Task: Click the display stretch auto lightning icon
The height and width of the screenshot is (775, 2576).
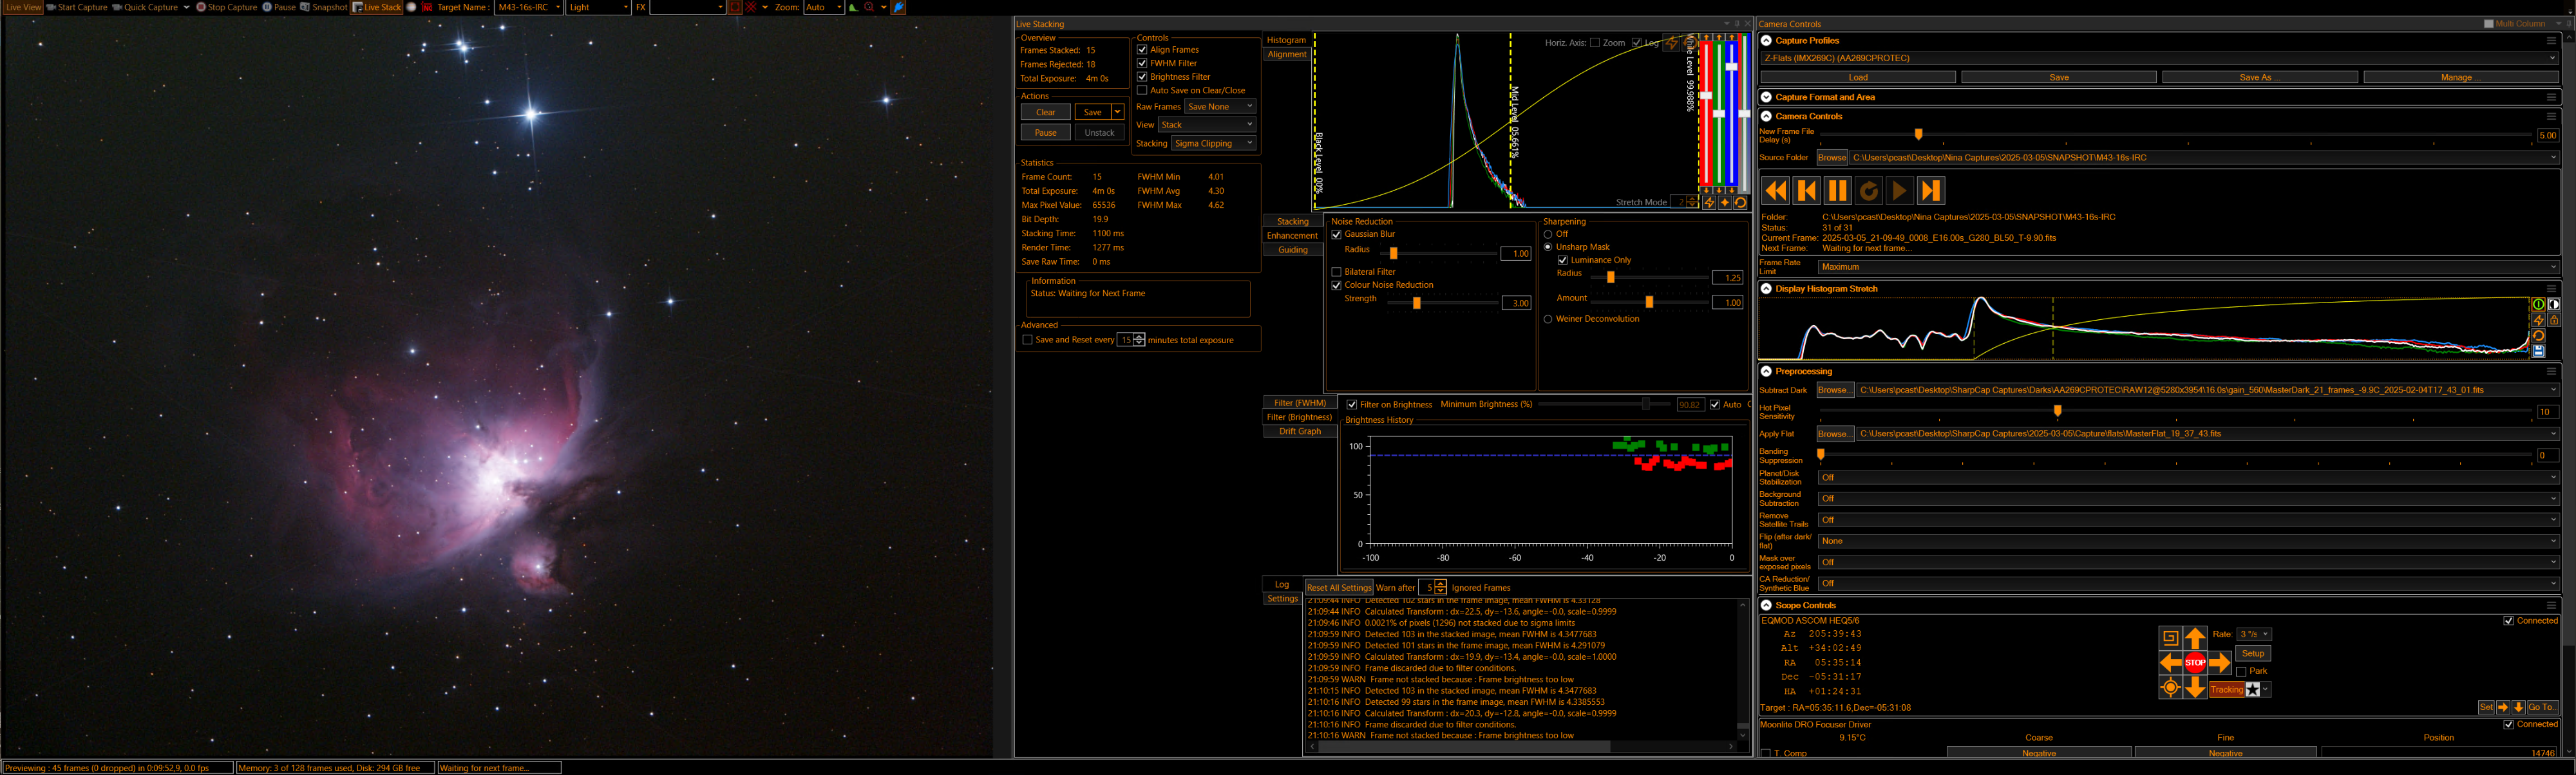Action: pyautogui.click(x=2538, y=320)
